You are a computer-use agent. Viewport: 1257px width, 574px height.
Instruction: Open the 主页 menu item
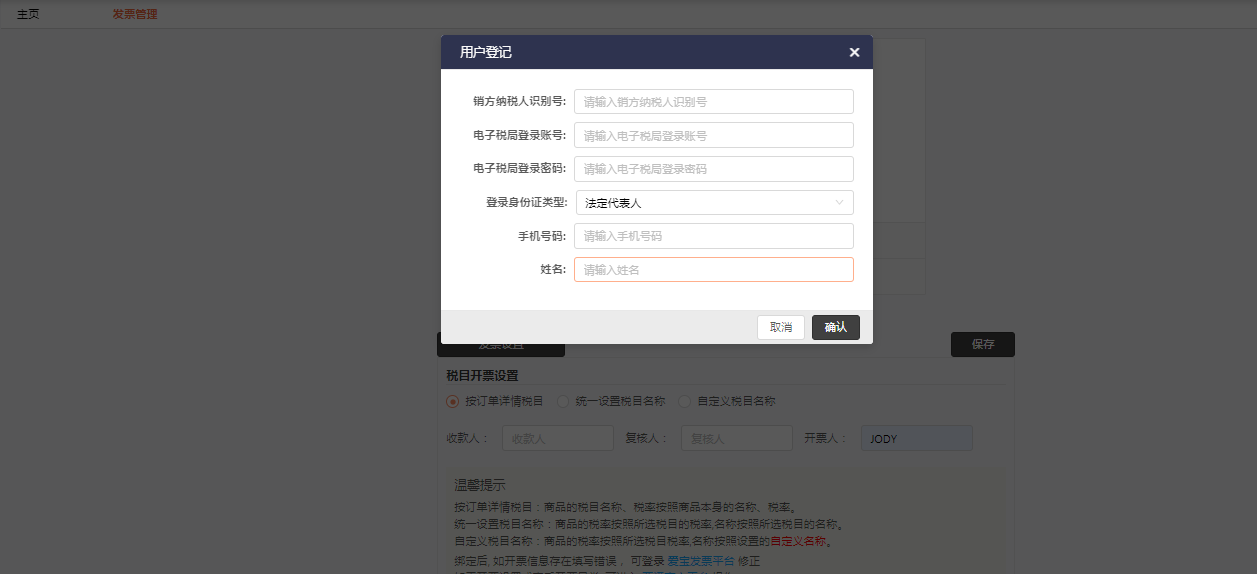pos(28,14)
